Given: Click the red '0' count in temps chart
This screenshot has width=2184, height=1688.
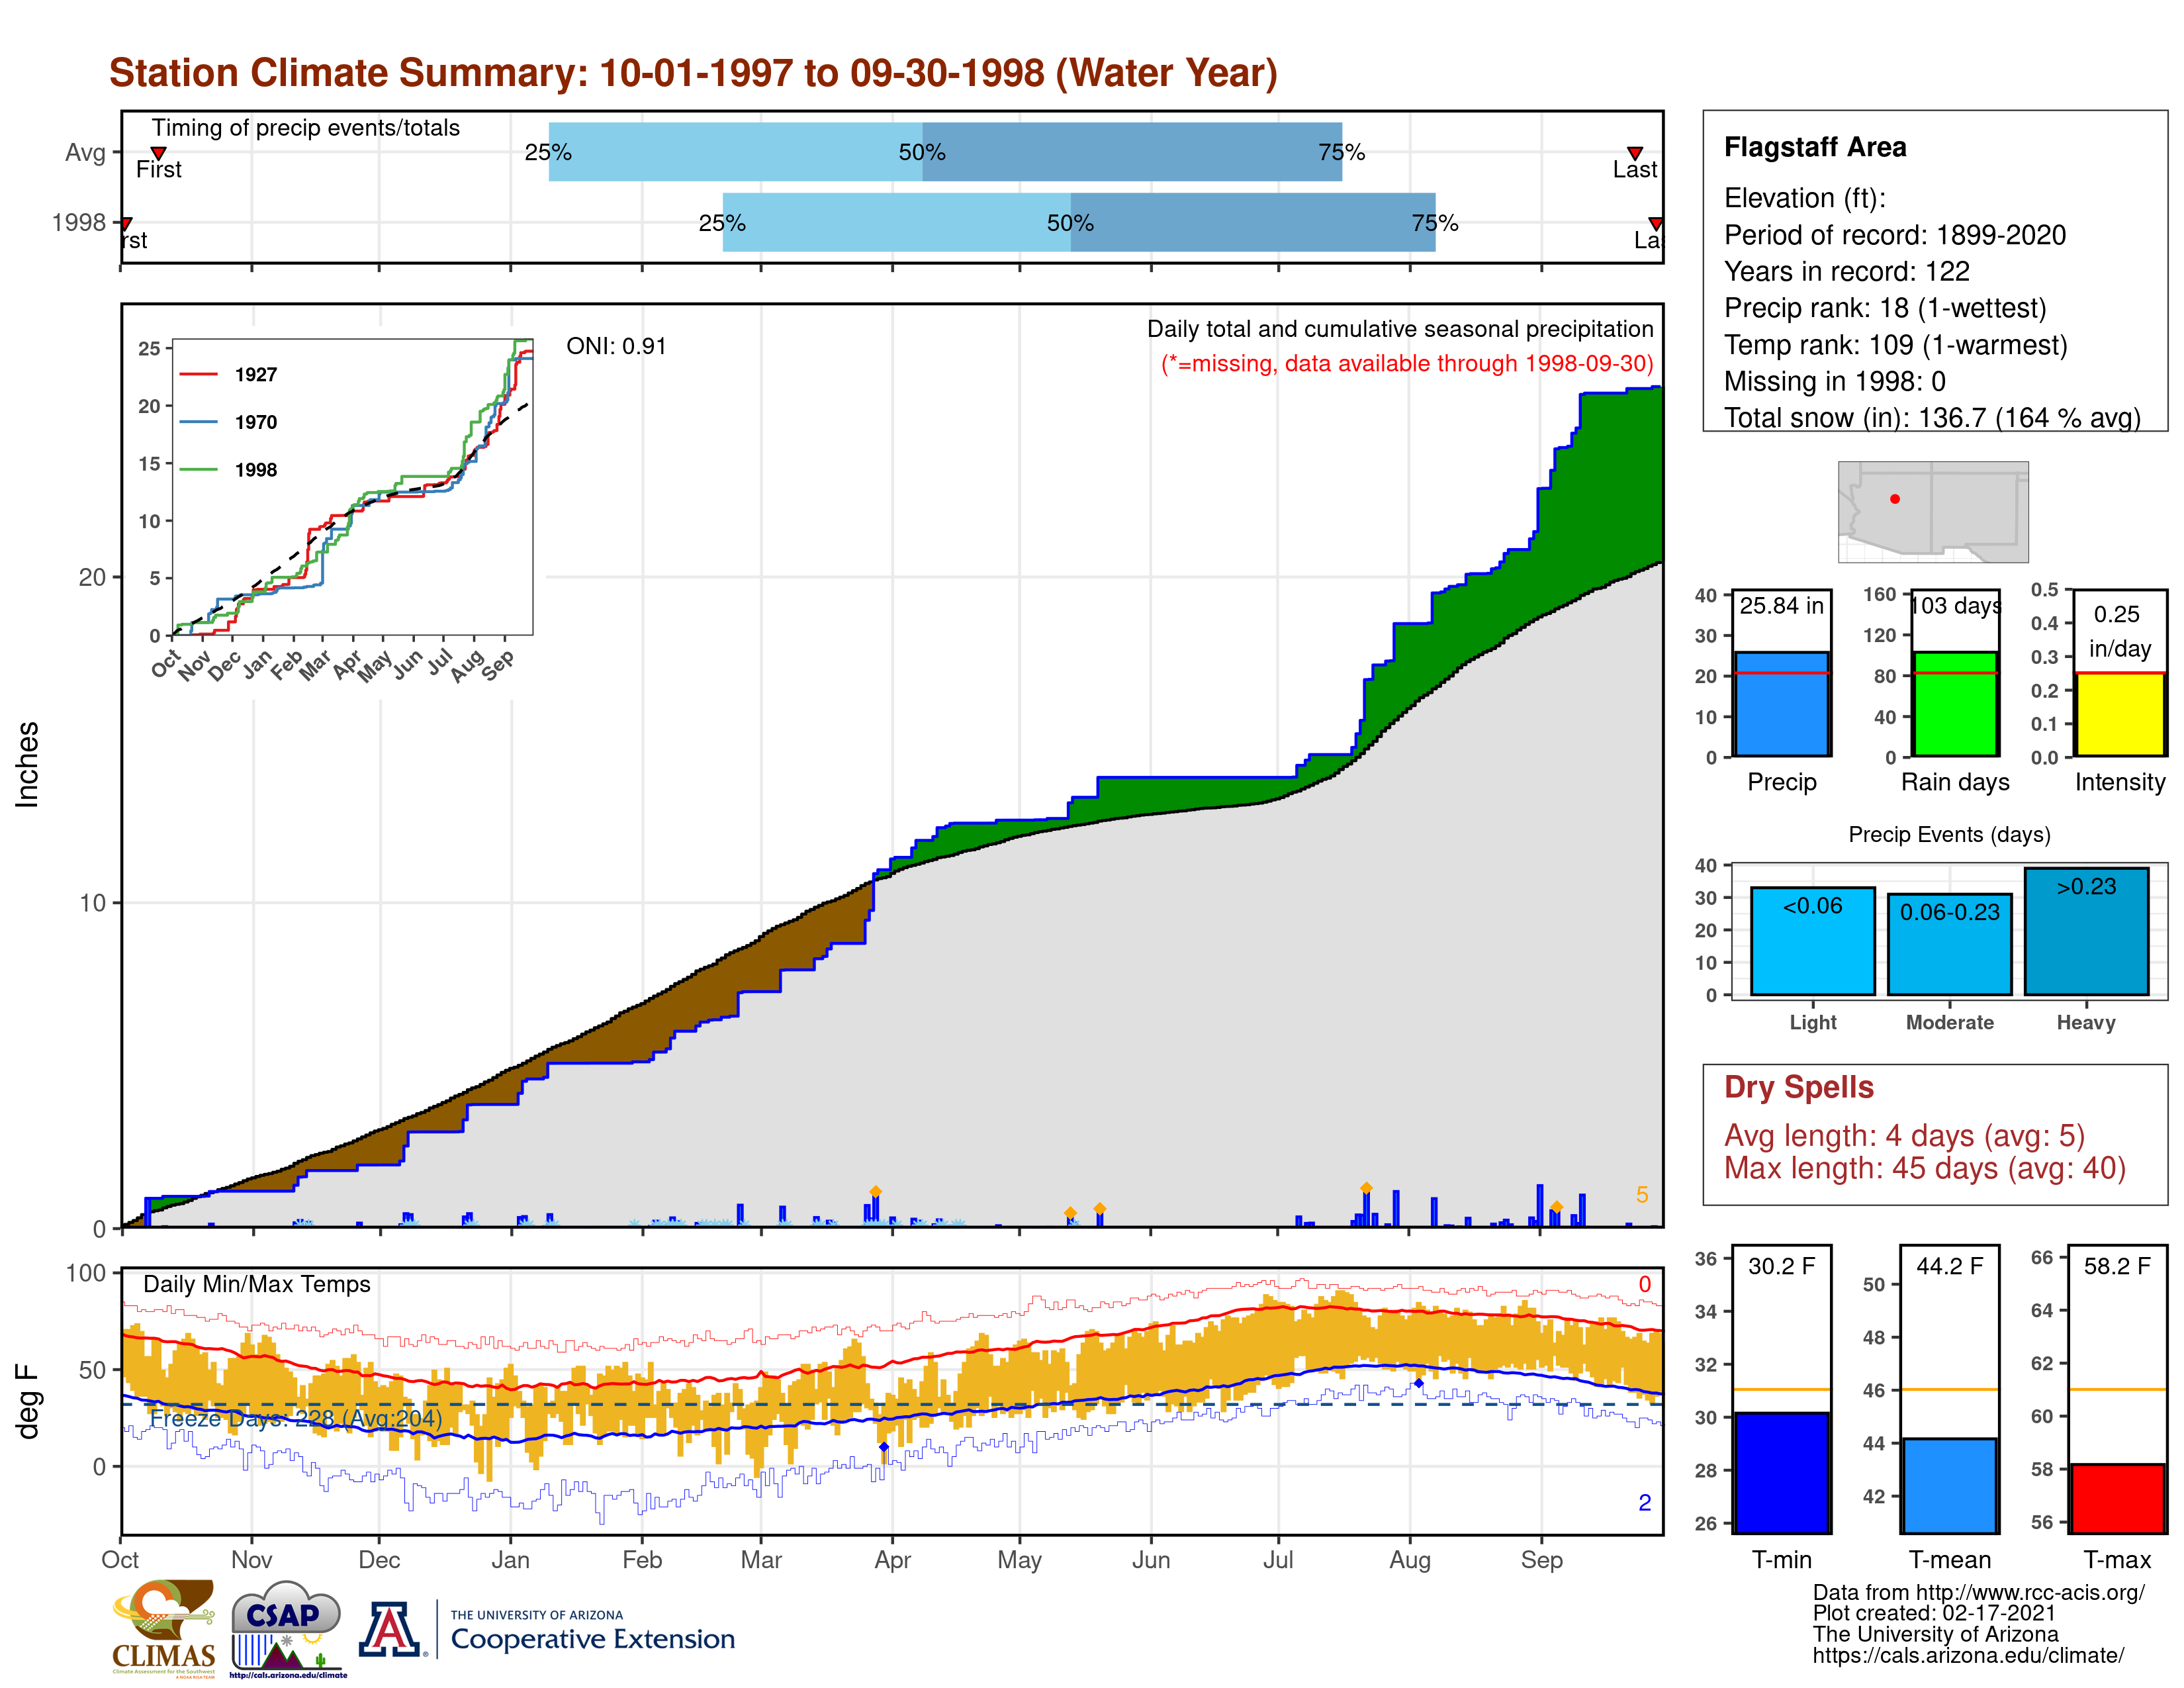Looking at the screenshot, I should tap(1645, 1284).
